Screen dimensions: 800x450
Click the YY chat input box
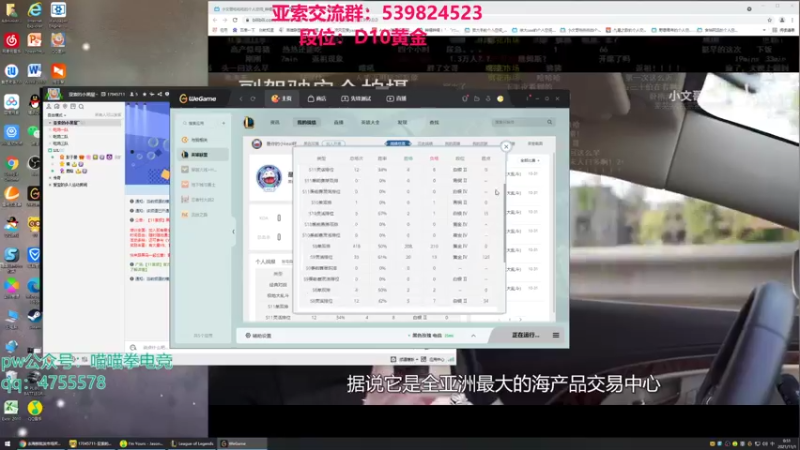click(x=153, y=347)
